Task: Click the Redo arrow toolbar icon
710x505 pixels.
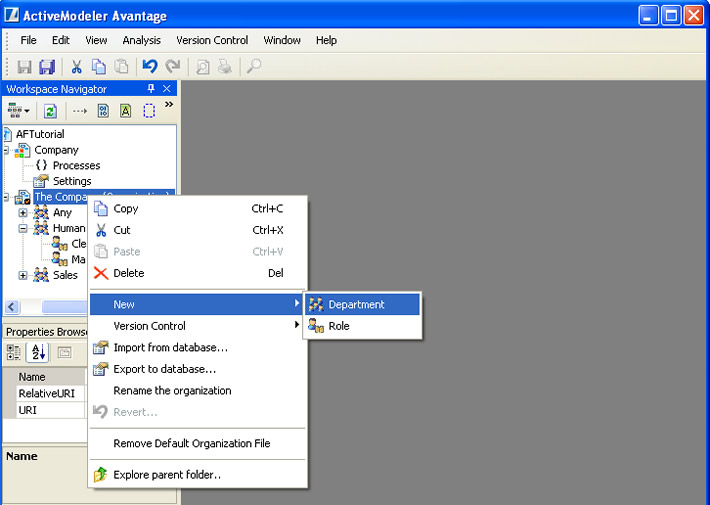Action: [173, 66]
